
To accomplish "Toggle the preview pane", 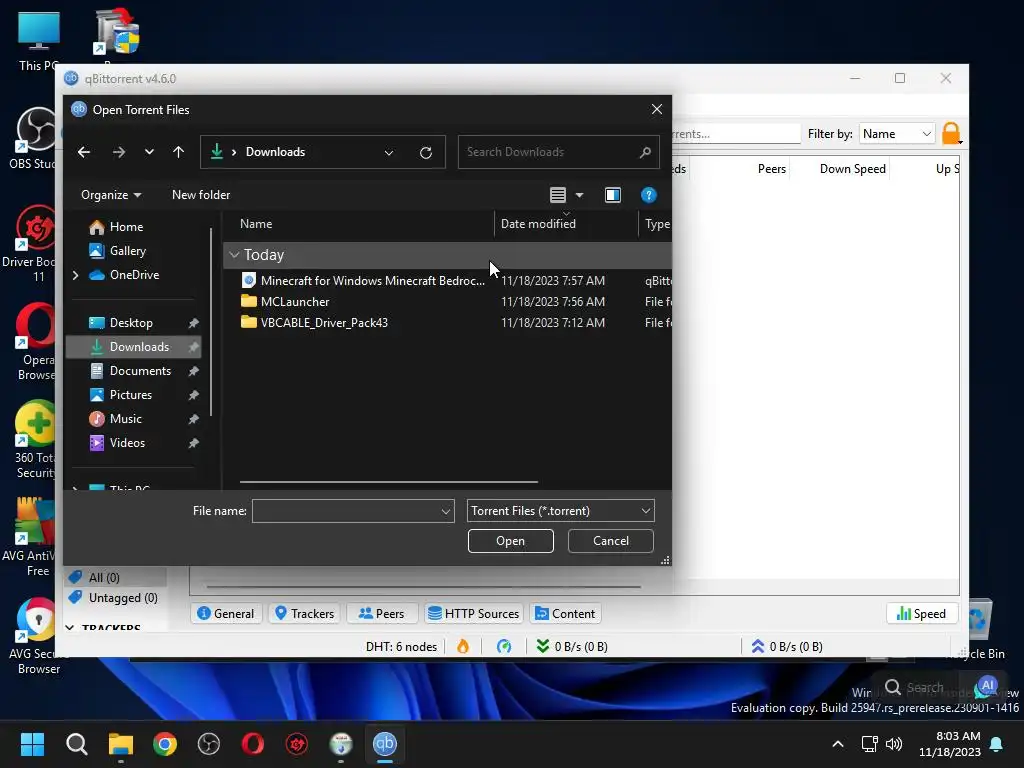I will click(x=613, y=195).
